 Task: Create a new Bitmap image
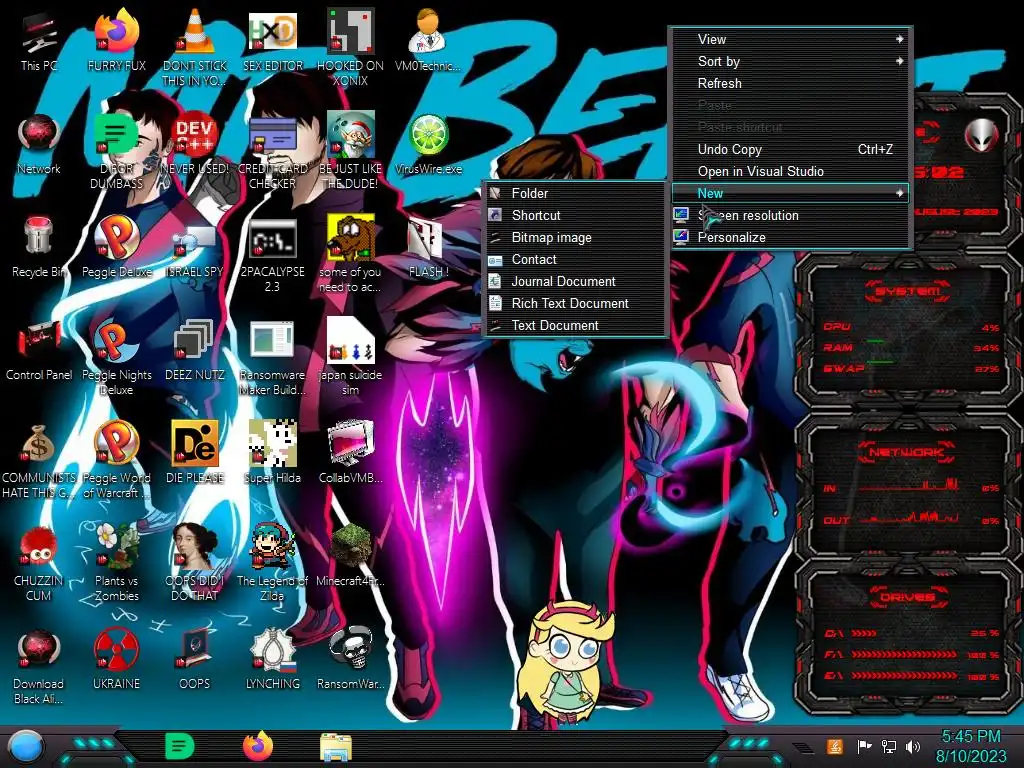click(575, 238)
